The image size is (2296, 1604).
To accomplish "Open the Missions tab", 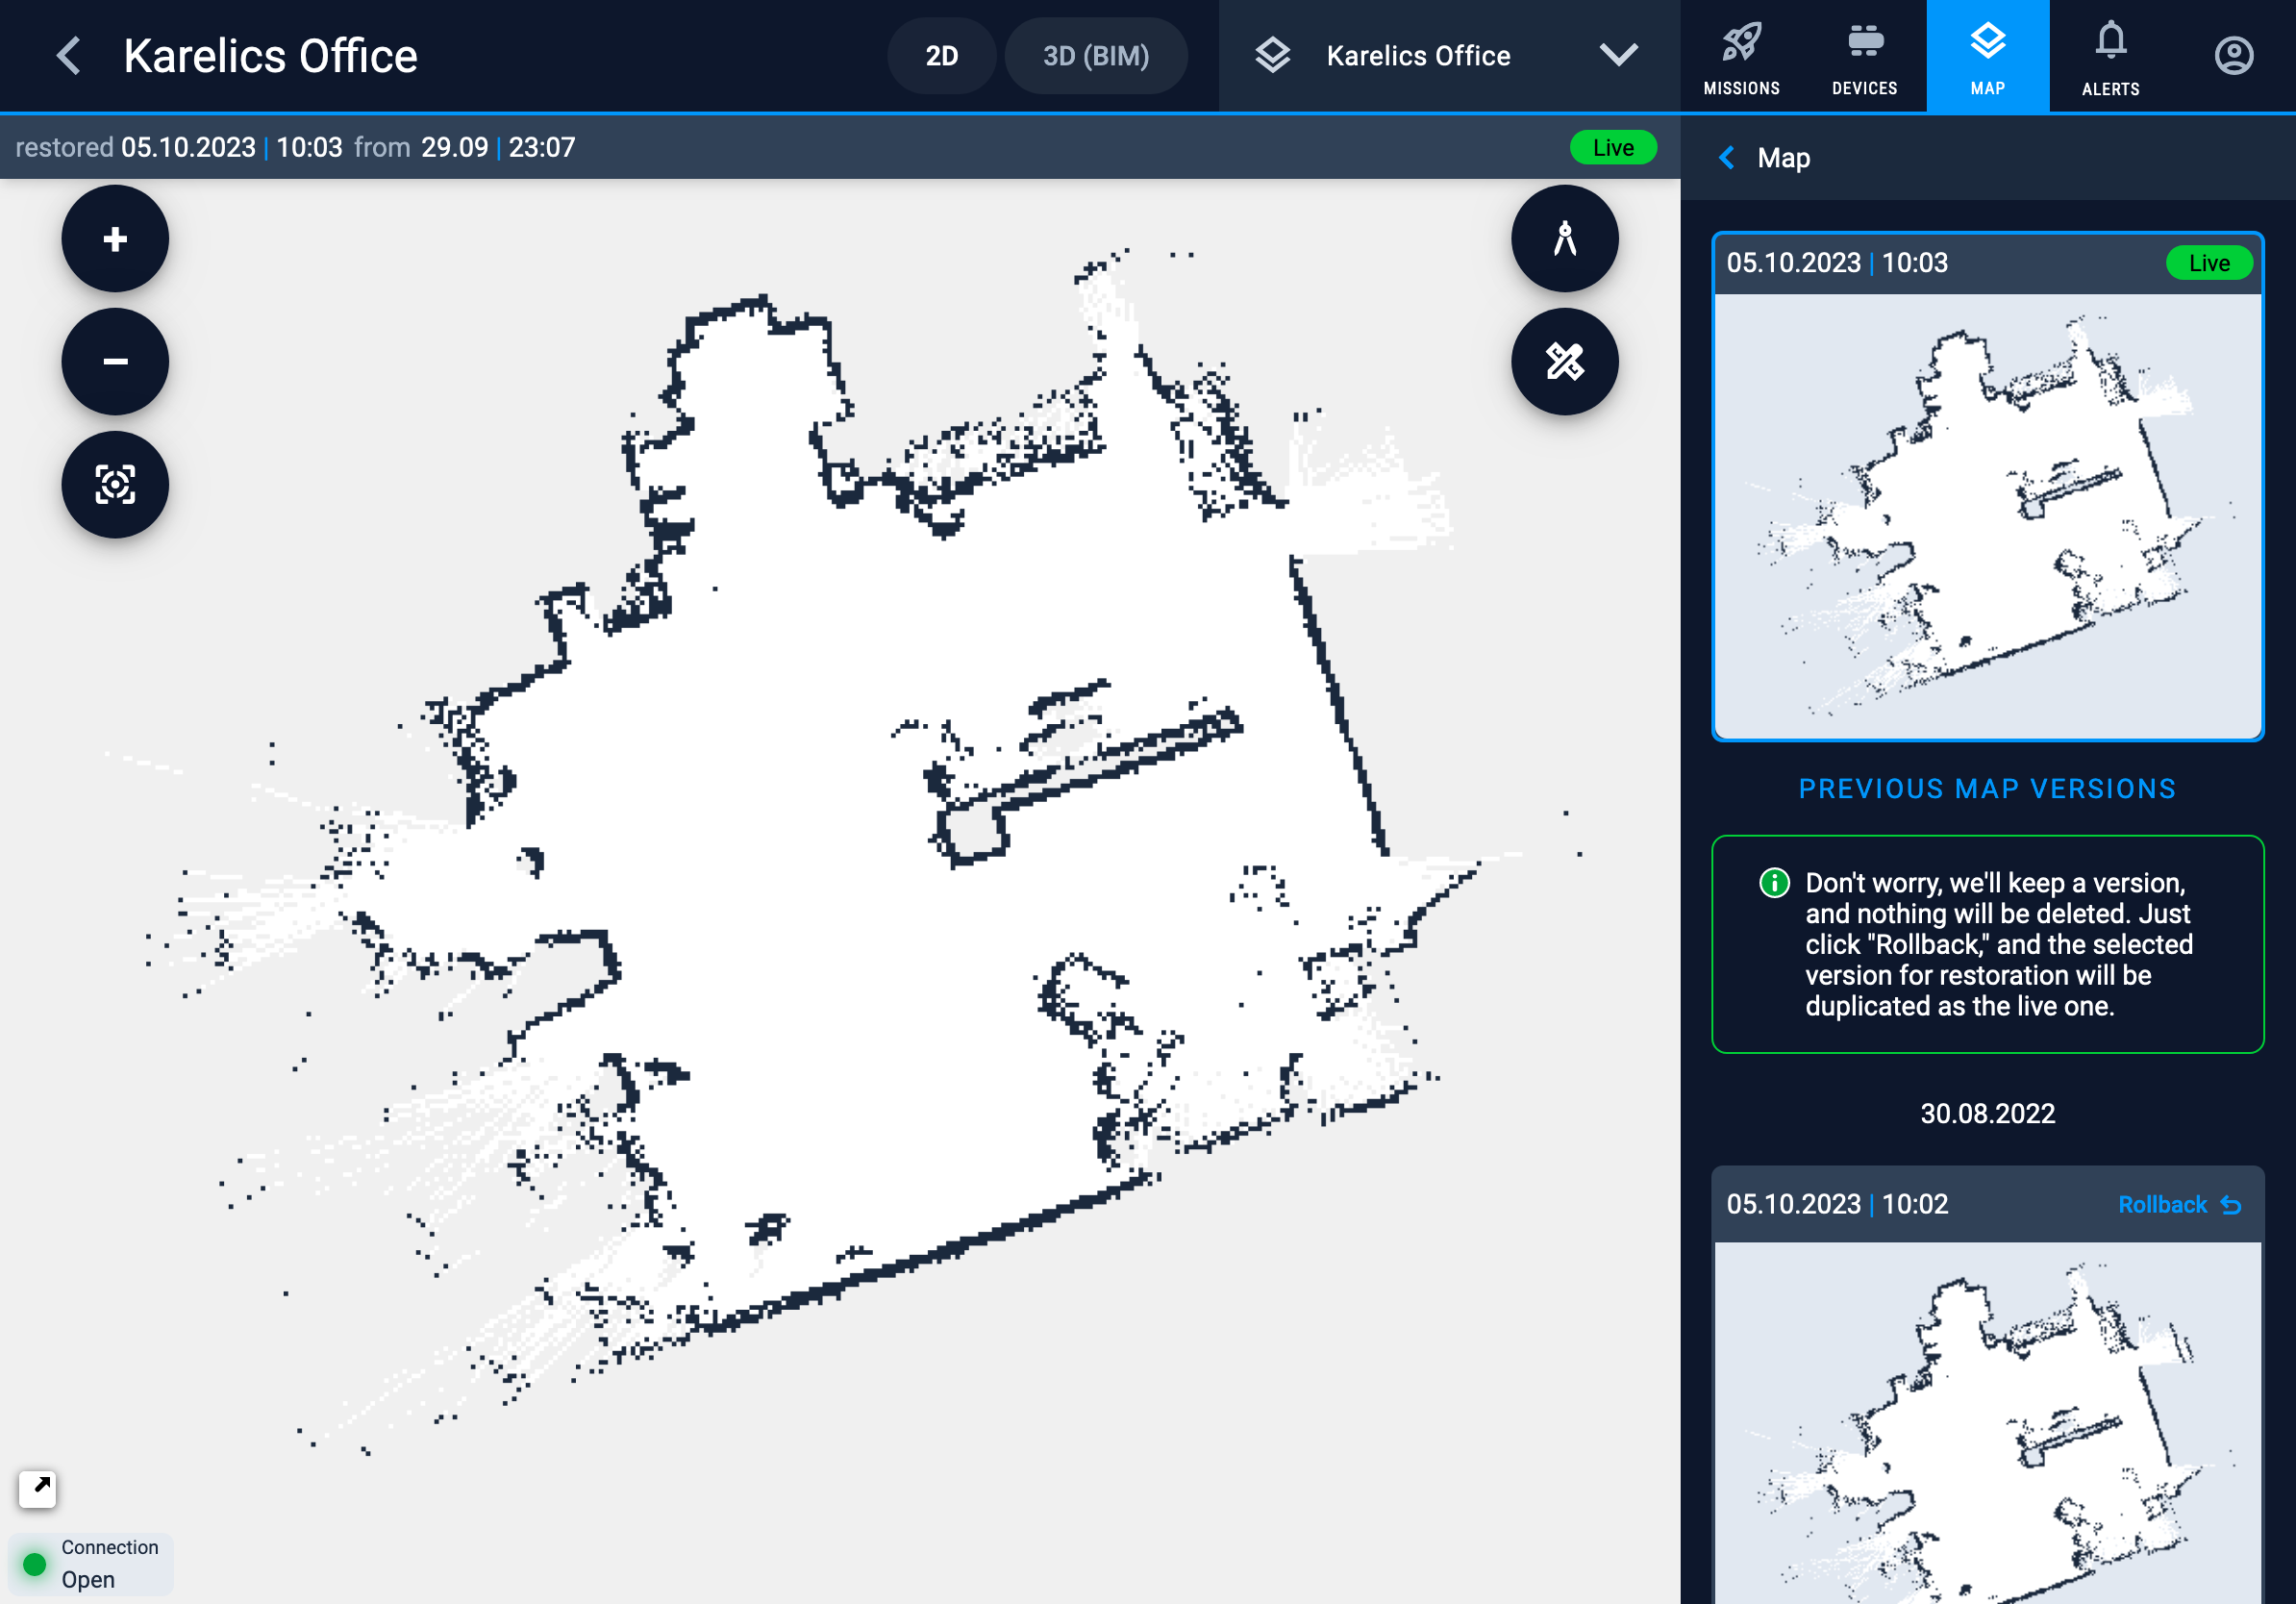I will click(x=1741, y=58).
